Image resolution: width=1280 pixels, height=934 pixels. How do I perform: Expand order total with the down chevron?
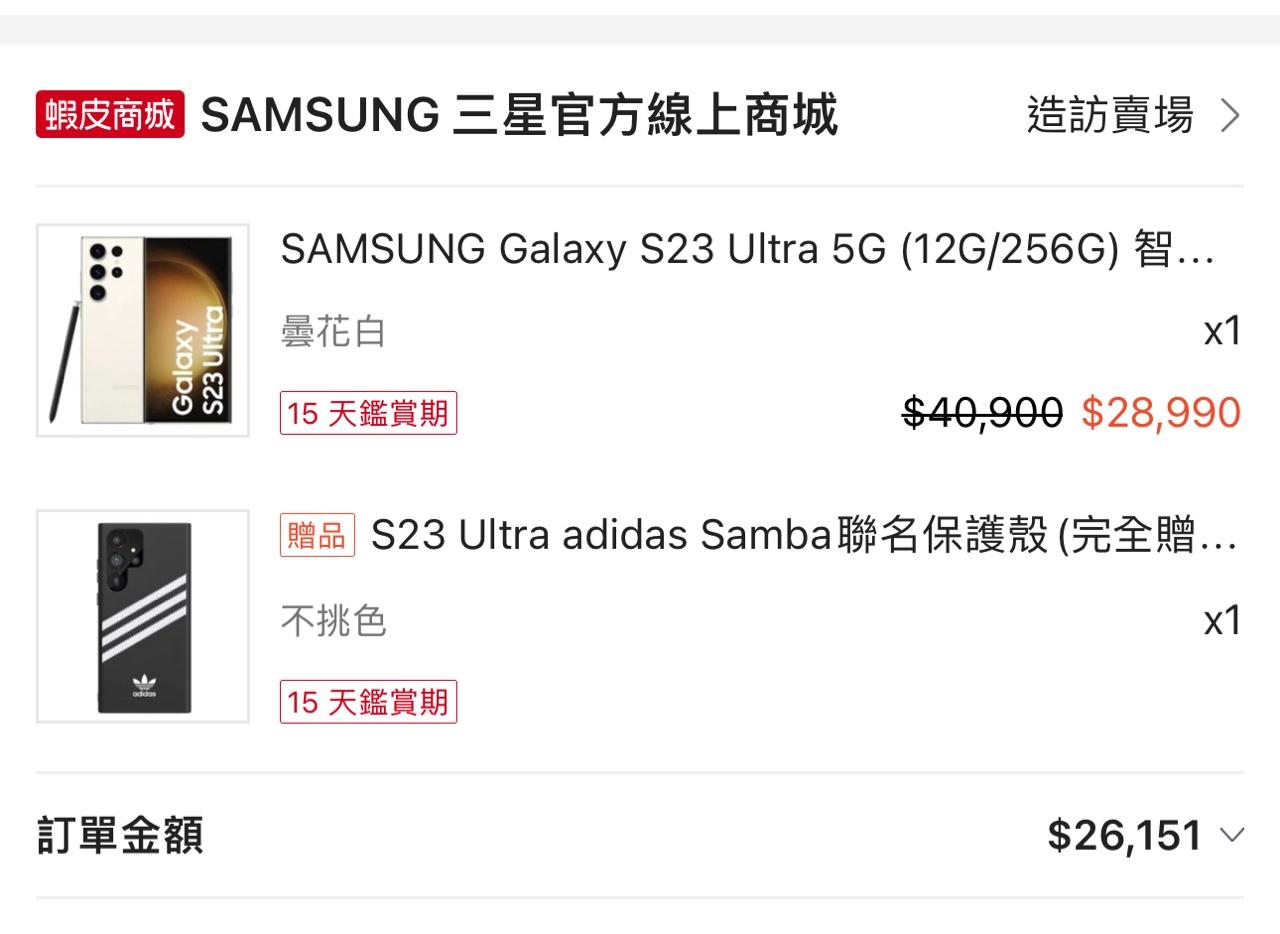(x=1233, y=835)
